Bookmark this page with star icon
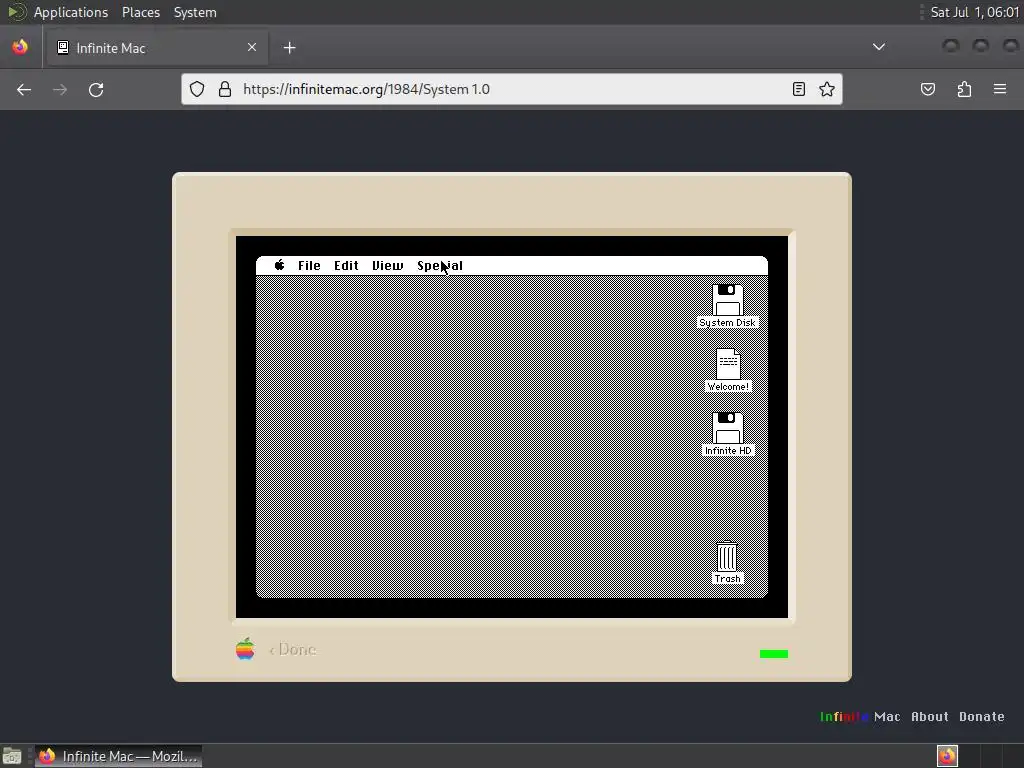Viewport: 1024px width, 768px height. point(827,89)
